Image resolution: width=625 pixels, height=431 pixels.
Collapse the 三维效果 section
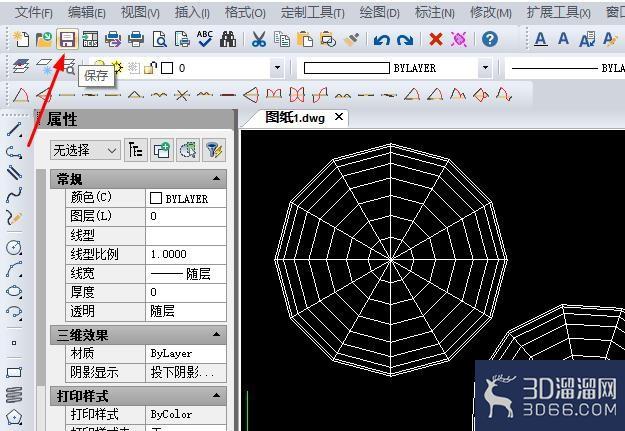point(216,334)
